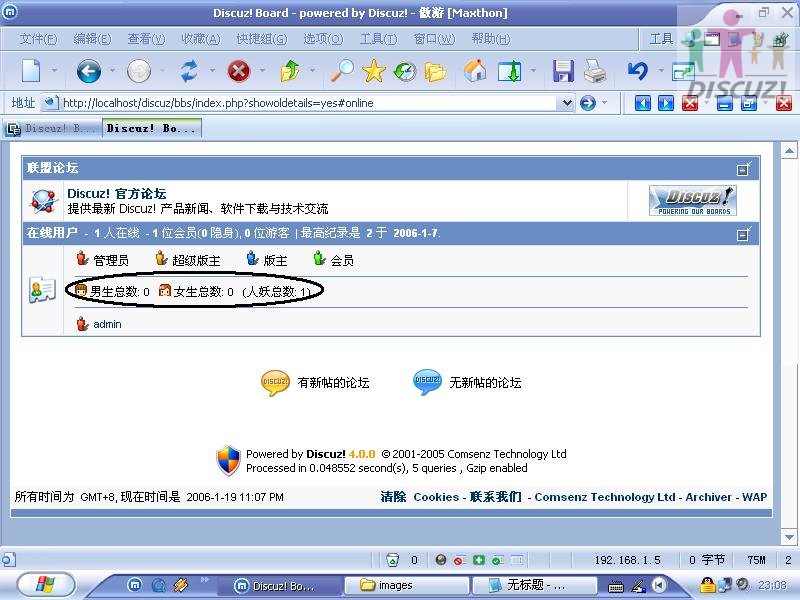Open Favorites with the yellow star icon

373,71
